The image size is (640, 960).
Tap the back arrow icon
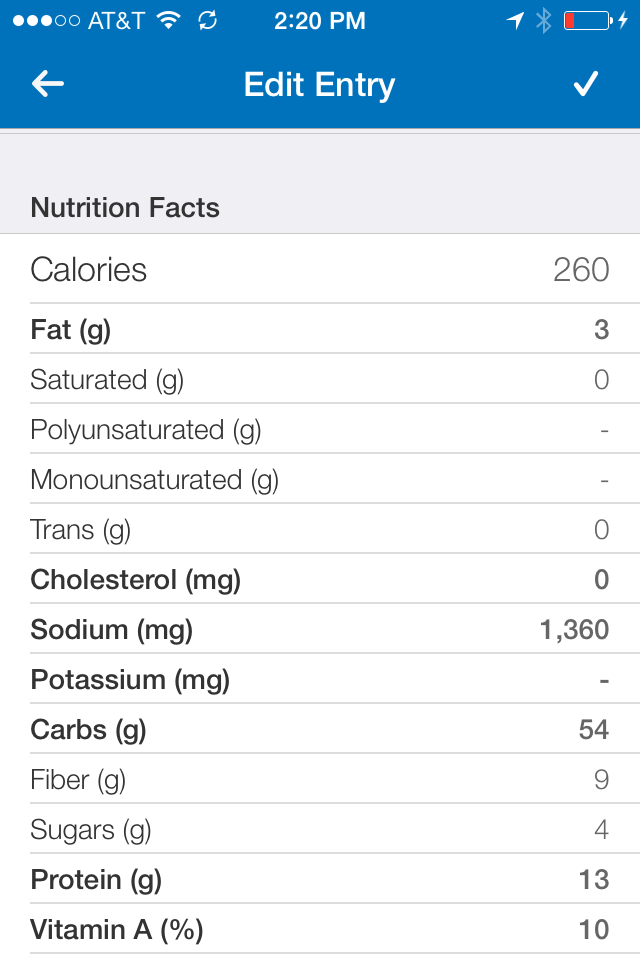coord(48,85)
